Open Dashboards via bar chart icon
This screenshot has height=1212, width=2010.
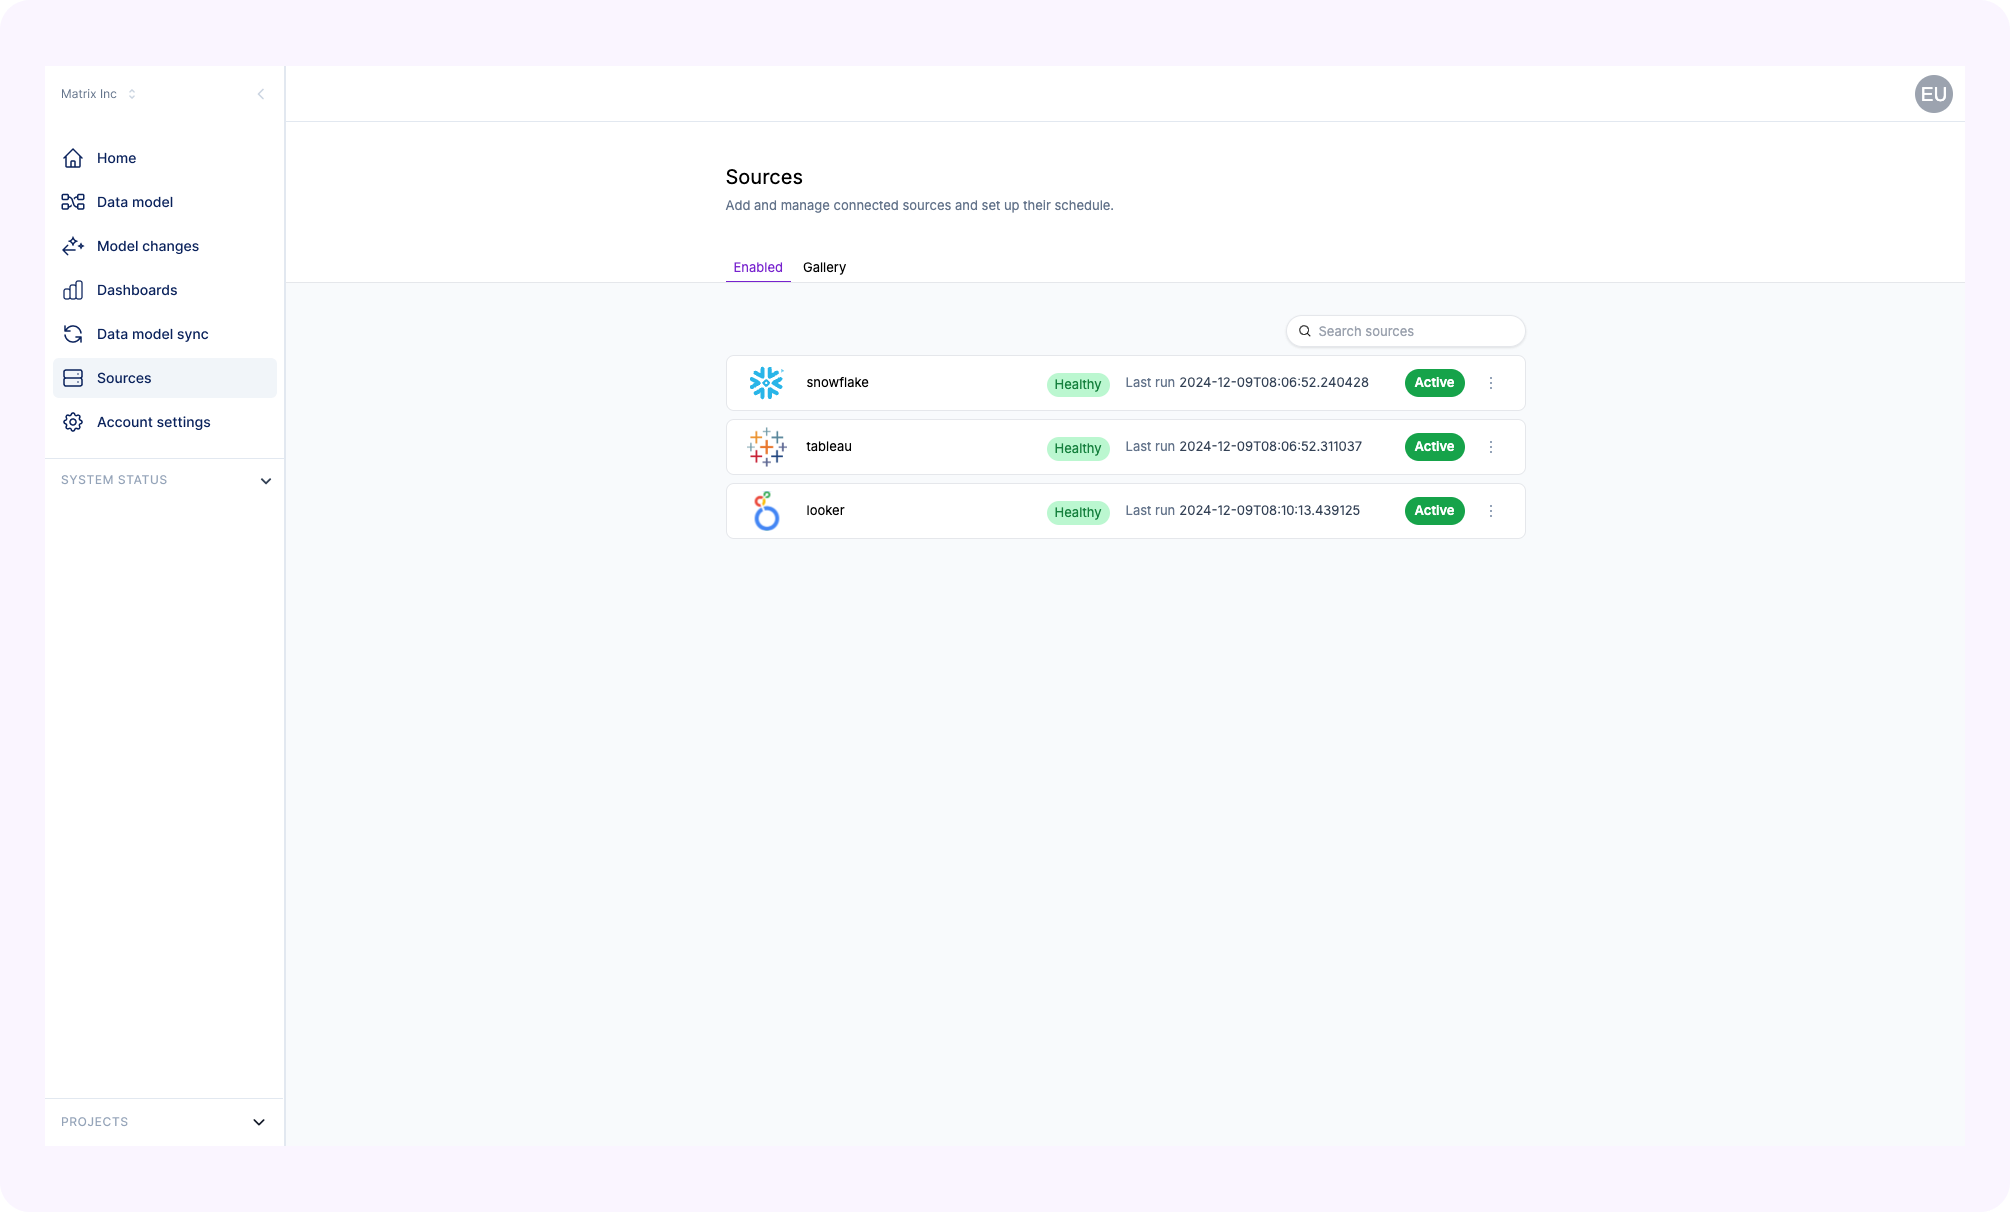click(x=73, y=290)
